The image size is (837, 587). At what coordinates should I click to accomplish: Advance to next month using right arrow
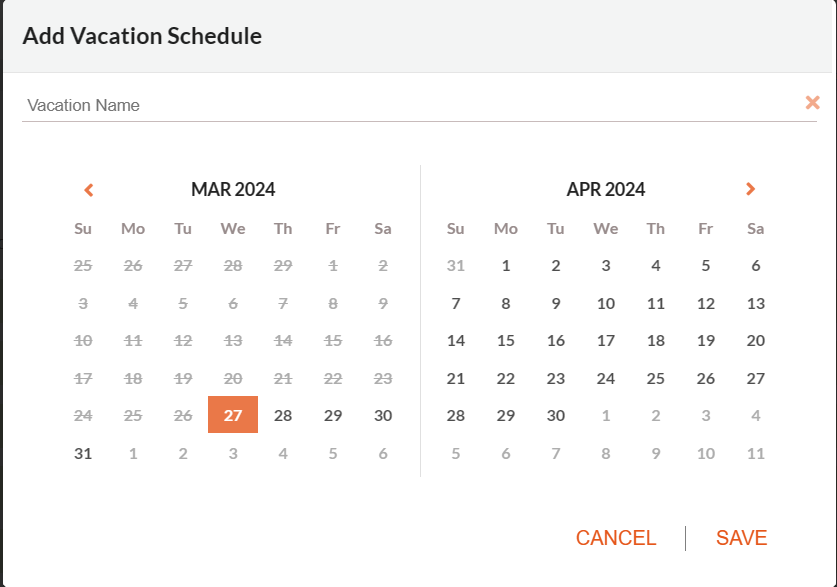[750, 189]
